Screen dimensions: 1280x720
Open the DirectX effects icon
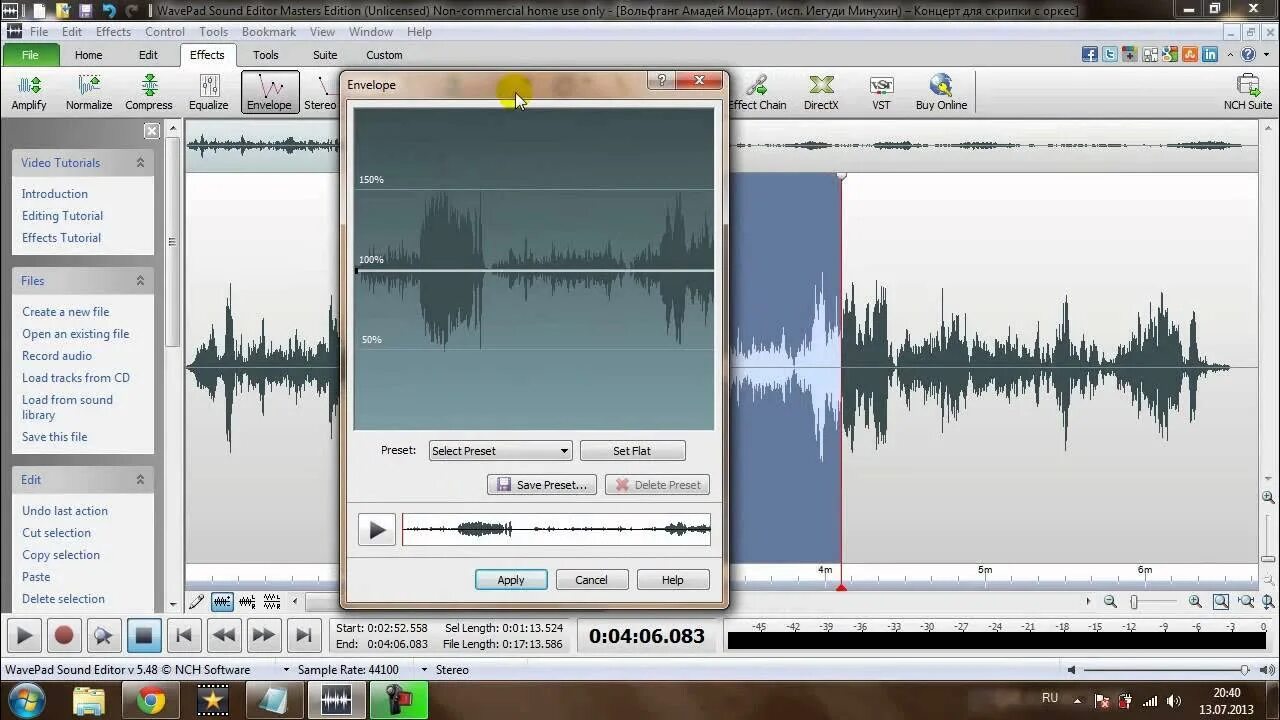[821, 92]
